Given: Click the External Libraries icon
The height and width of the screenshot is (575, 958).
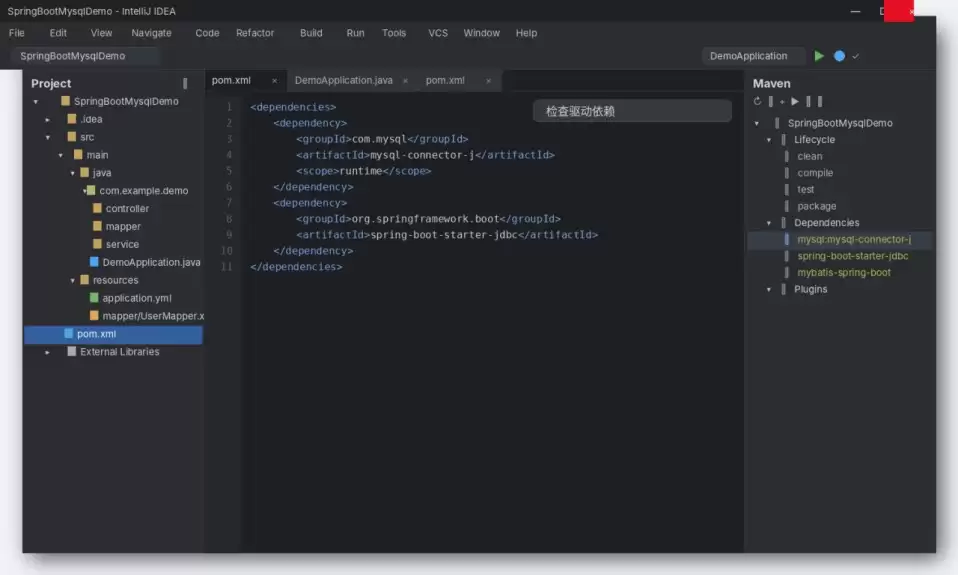Looking at the screenshot, I should point(71,351).
